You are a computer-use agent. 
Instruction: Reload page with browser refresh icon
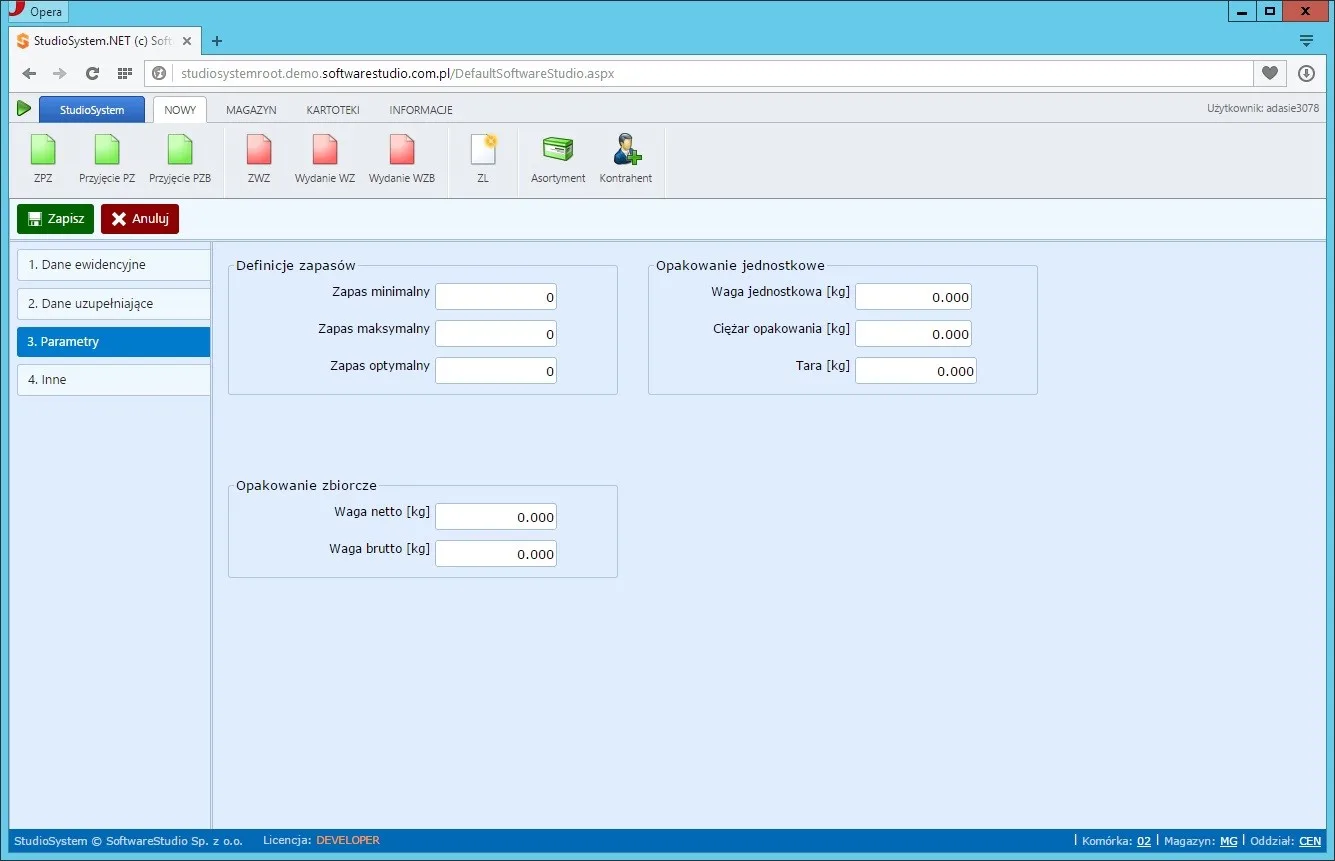click(92, 73)
